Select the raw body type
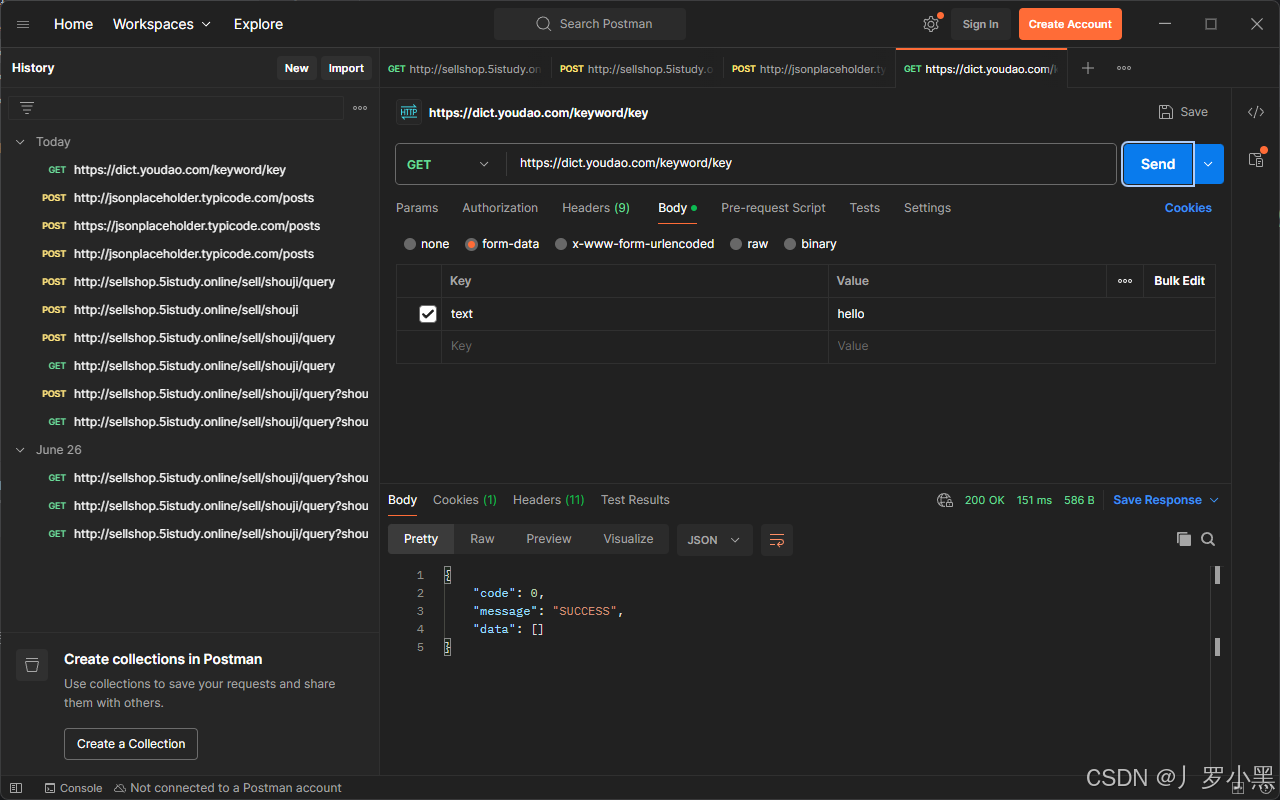Screen dimensions: 1280x800 click(x=737, y=244)
